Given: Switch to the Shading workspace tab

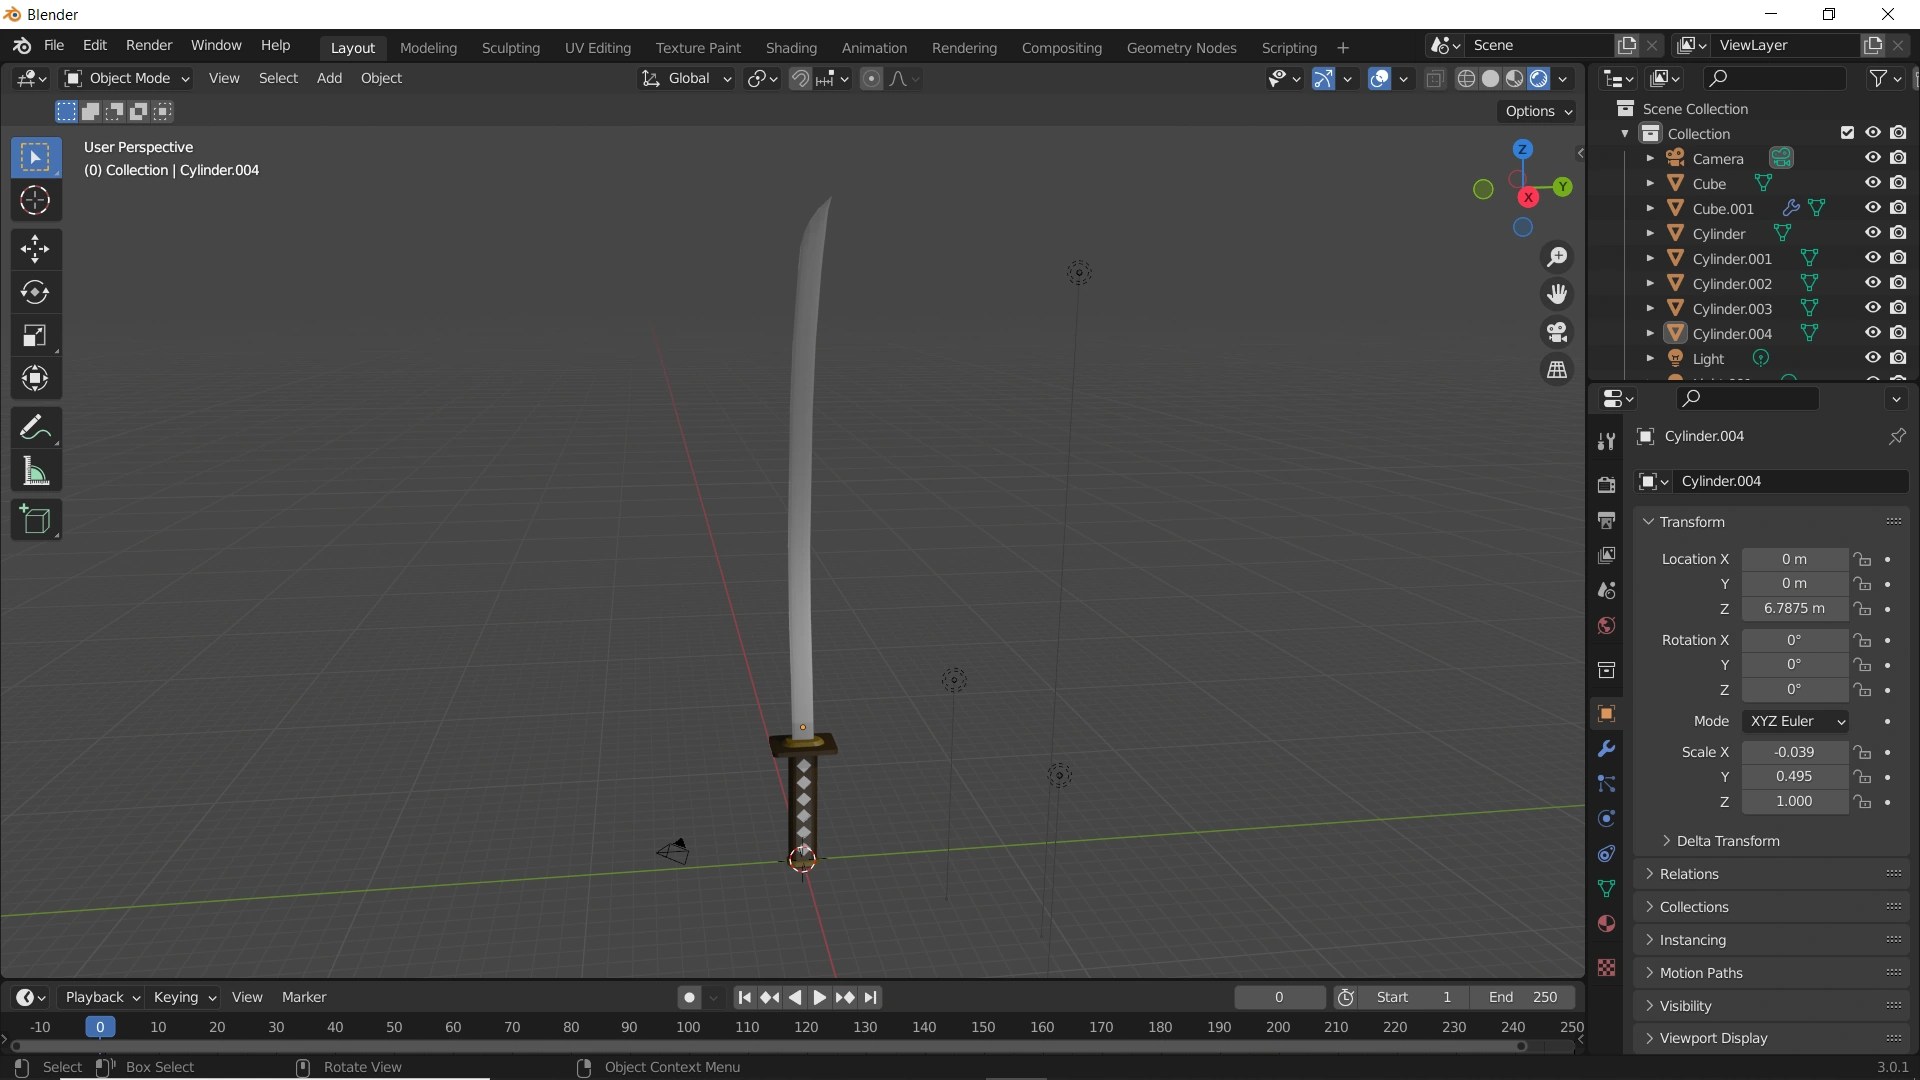Looking at the screenshot, I should 792,47.
